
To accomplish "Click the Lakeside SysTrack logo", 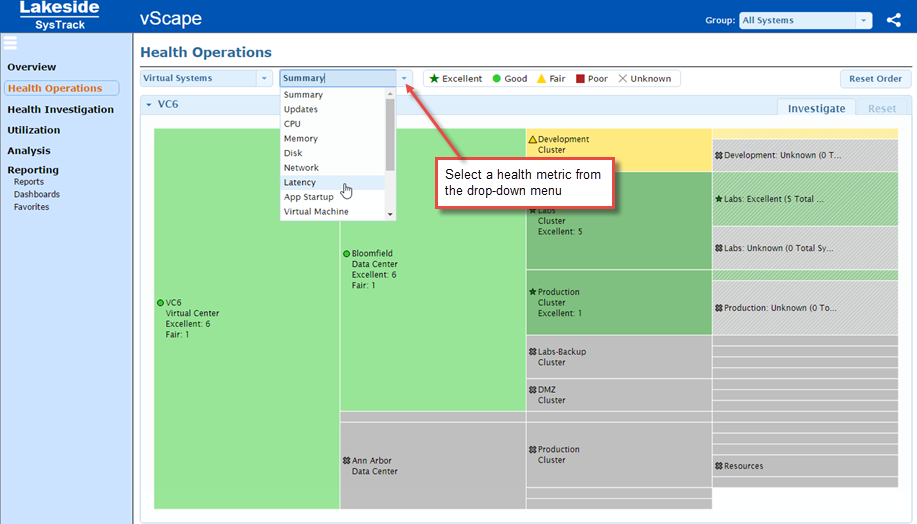I will tap(59, 16).
